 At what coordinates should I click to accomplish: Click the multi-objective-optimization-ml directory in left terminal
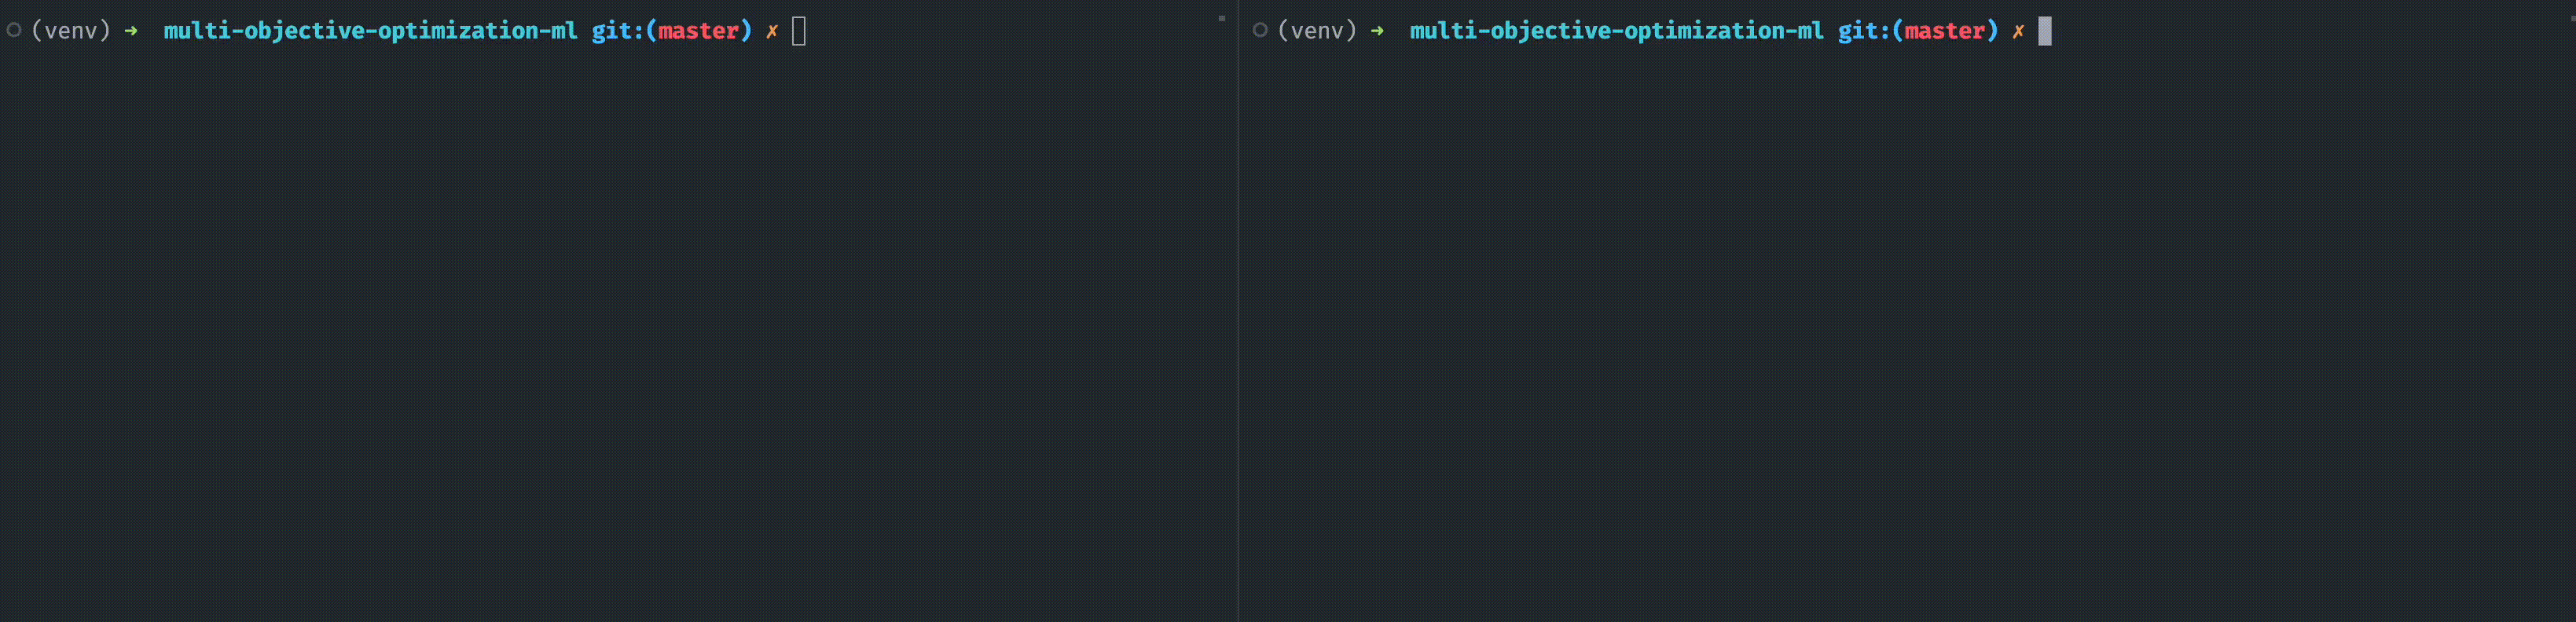click(370, 31)
